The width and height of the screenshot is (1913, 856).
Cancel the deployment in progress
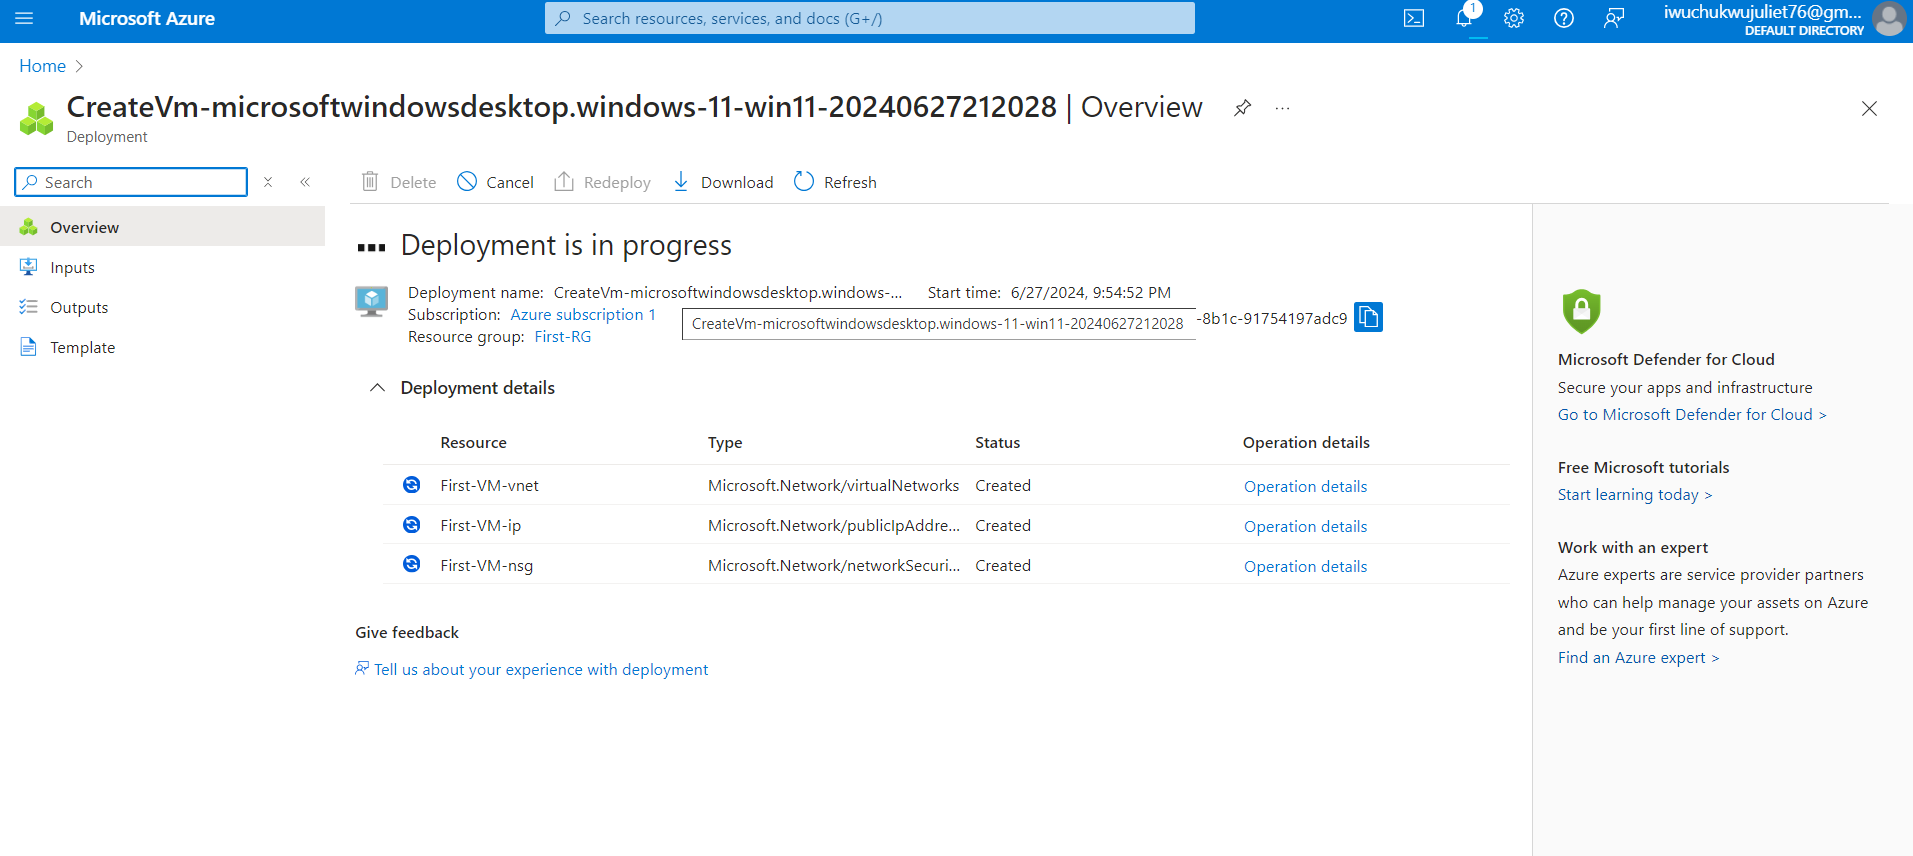click(x=495, y=182)
